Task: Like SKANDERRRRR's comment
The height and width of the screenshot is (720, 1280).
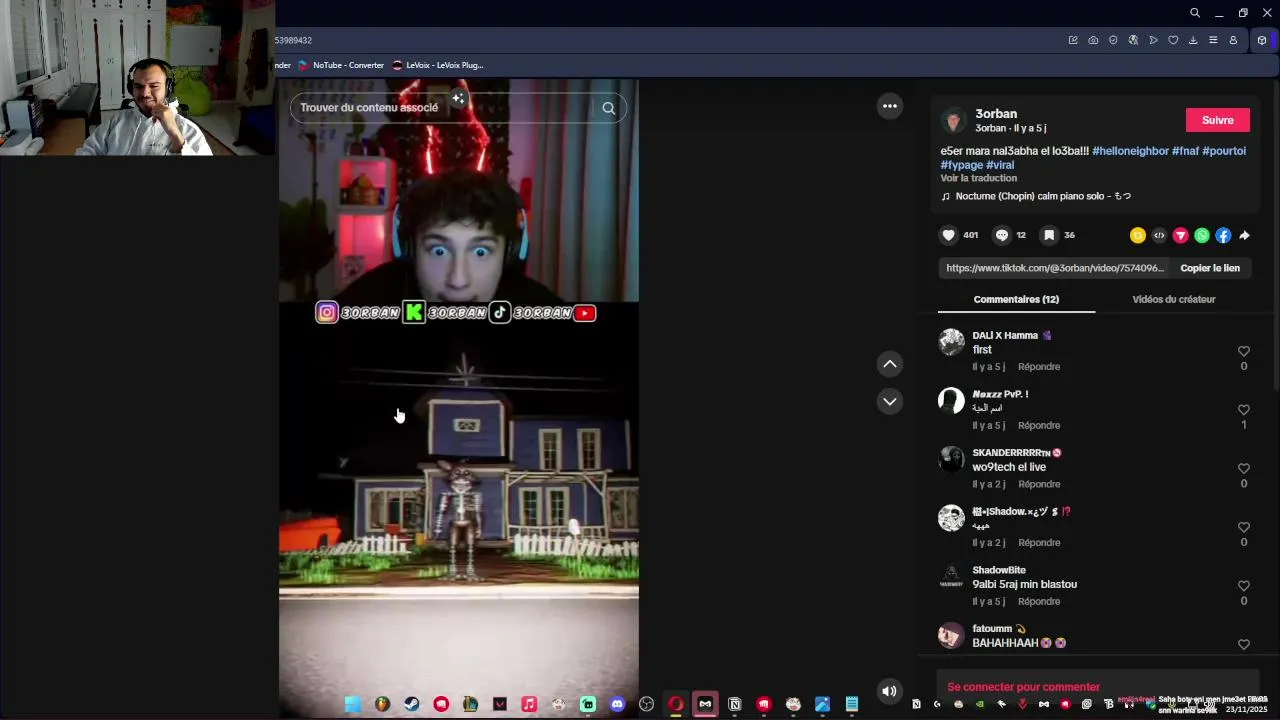Action: click(1244, 468)
